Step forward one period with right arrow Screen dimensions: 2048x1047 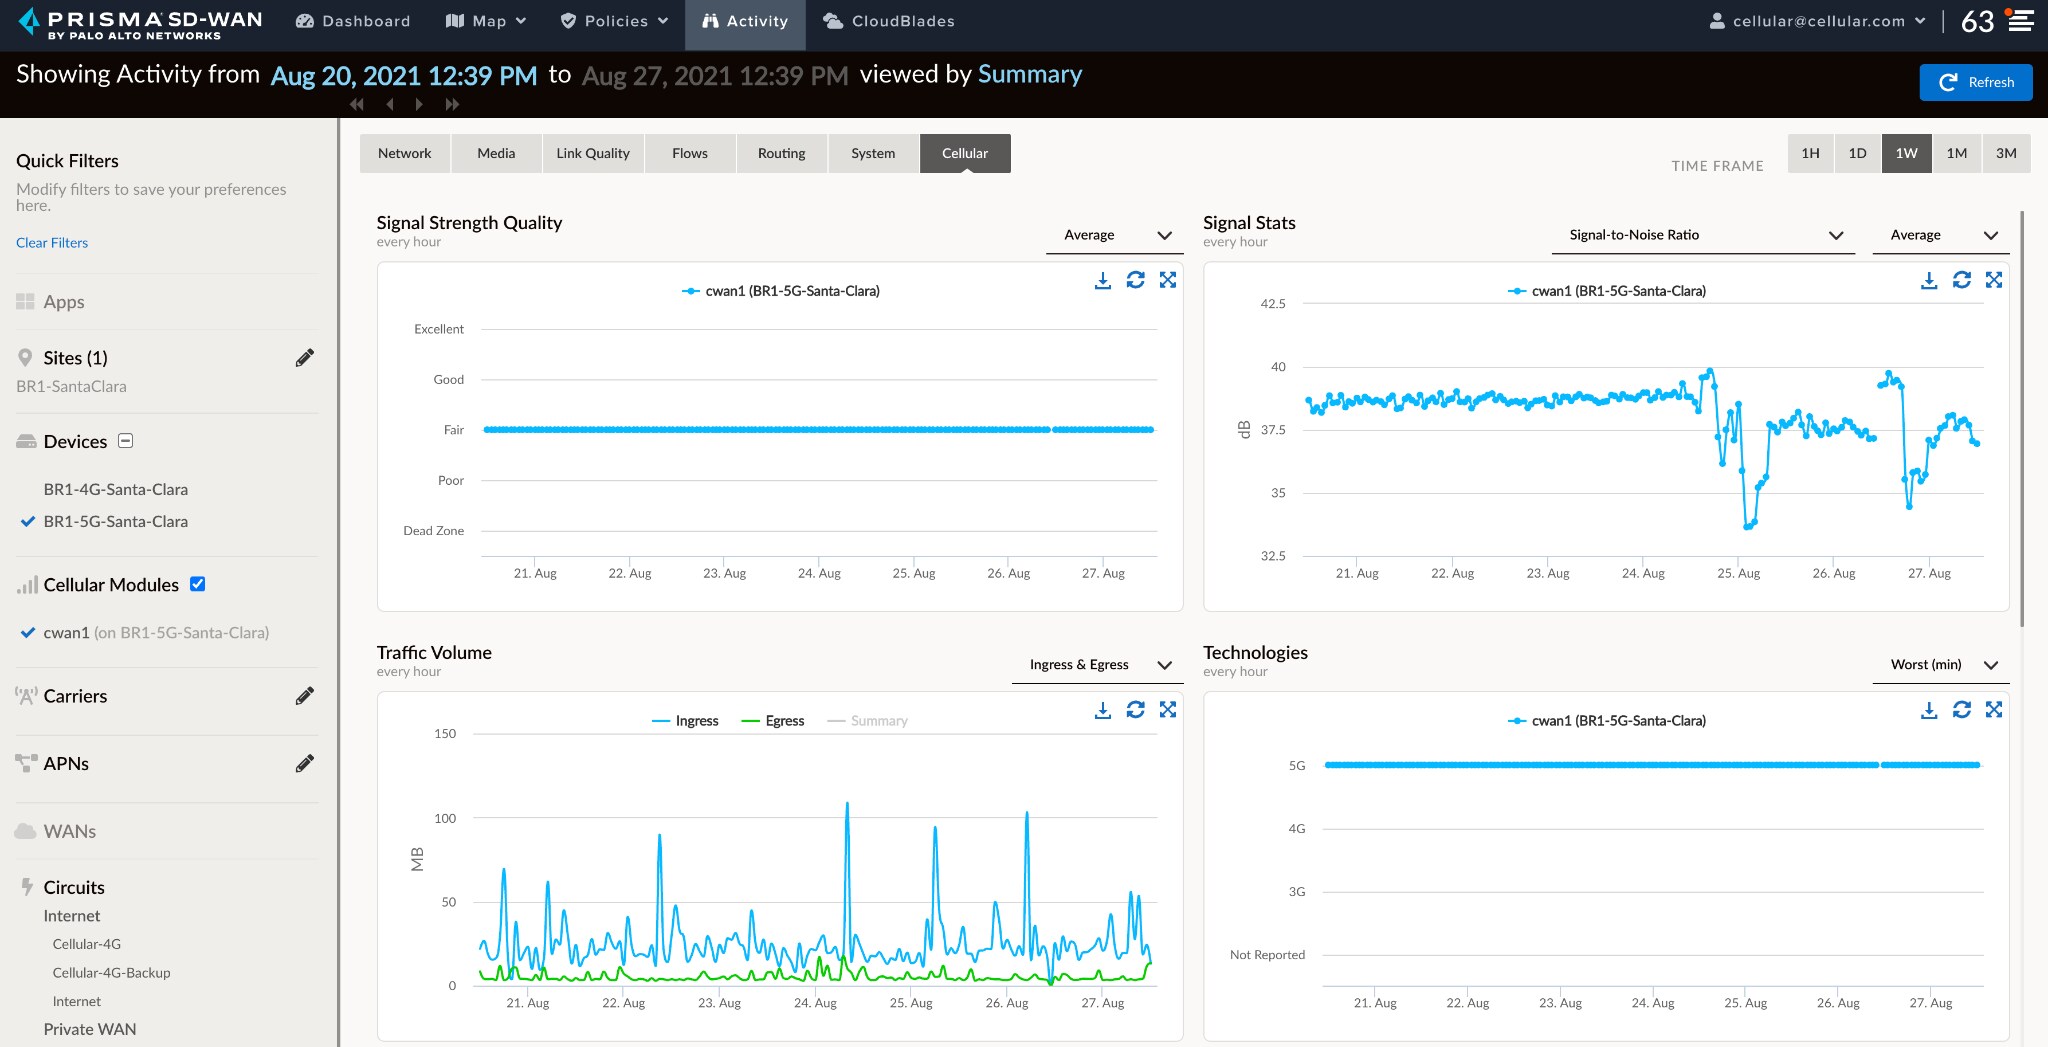pyautogui.click(x=419, y=104)
